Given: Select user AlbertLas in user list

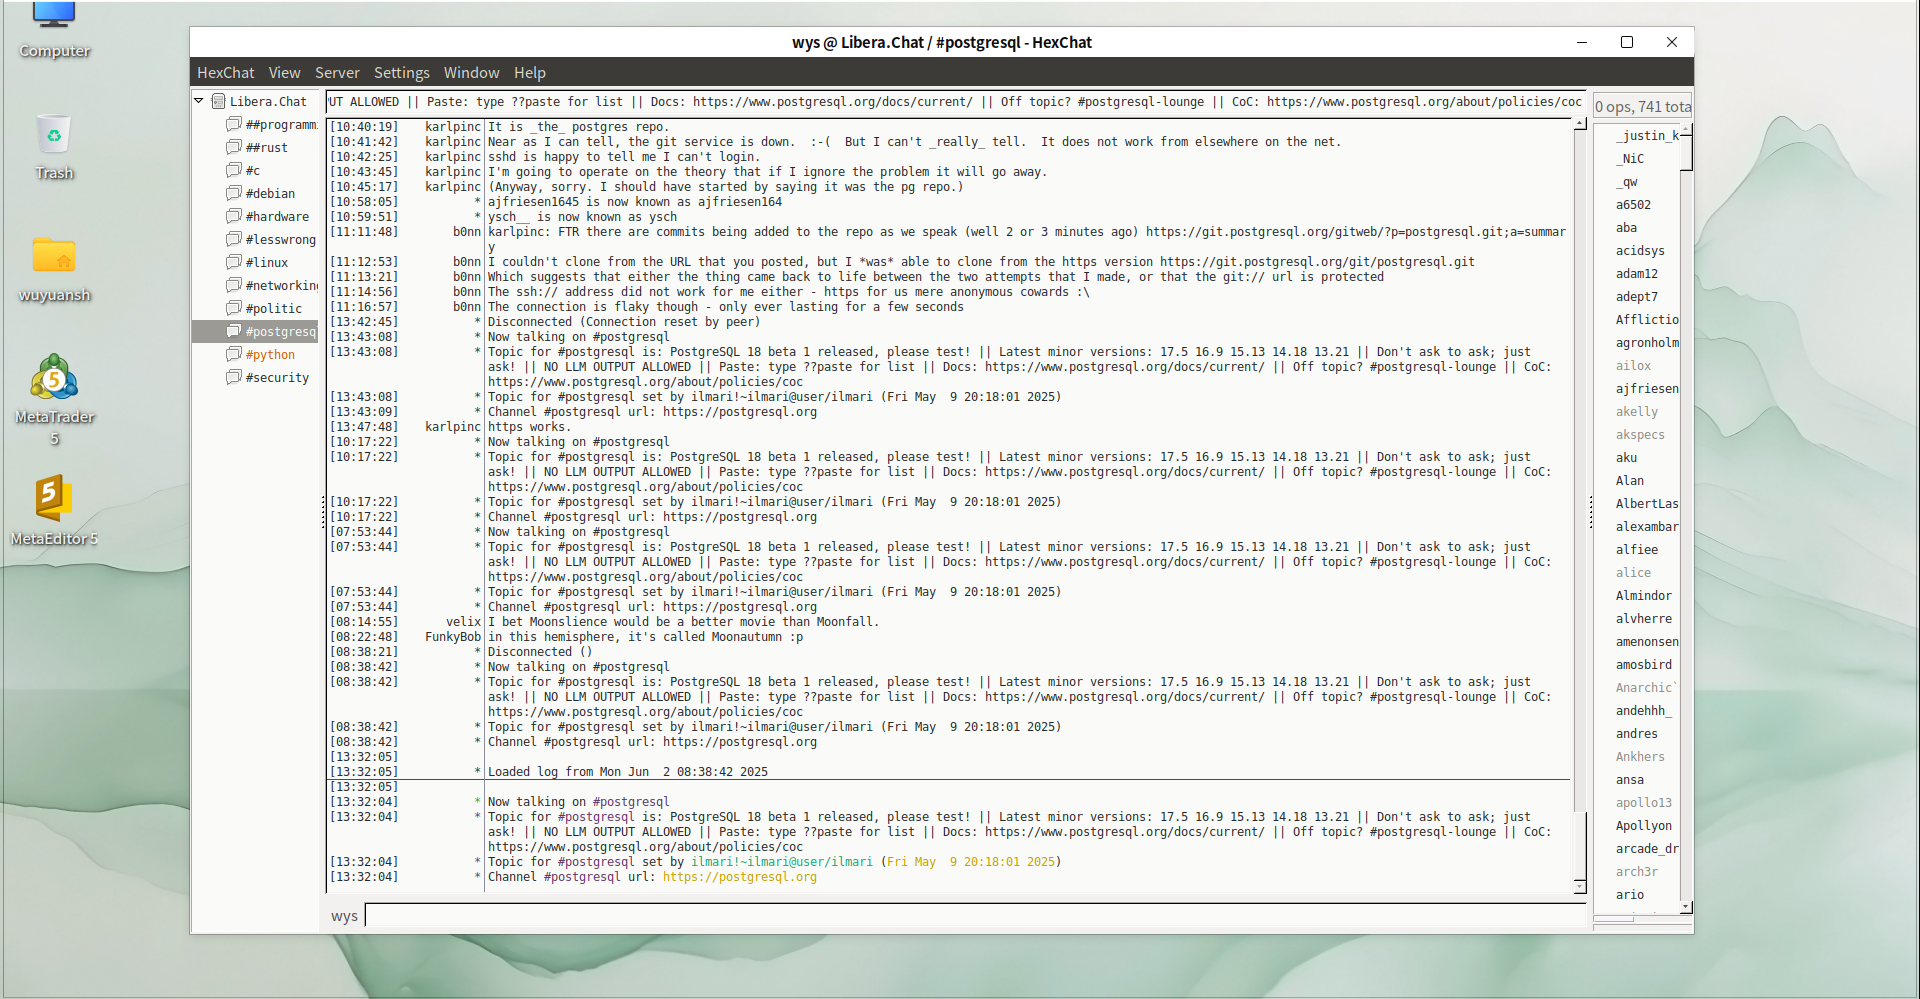Looking at the screenshot, I should pyautogui.click(x=1646, y=504).
